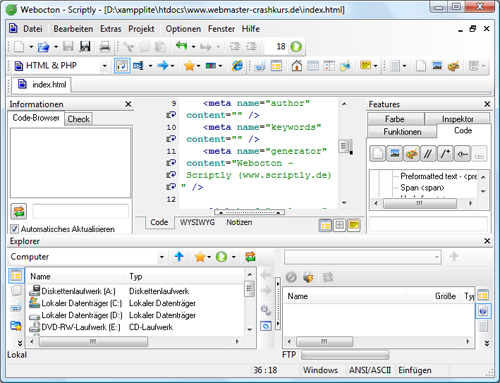Open the Inspektor tab in Features

pyautogui.click(x=457, y=119)
